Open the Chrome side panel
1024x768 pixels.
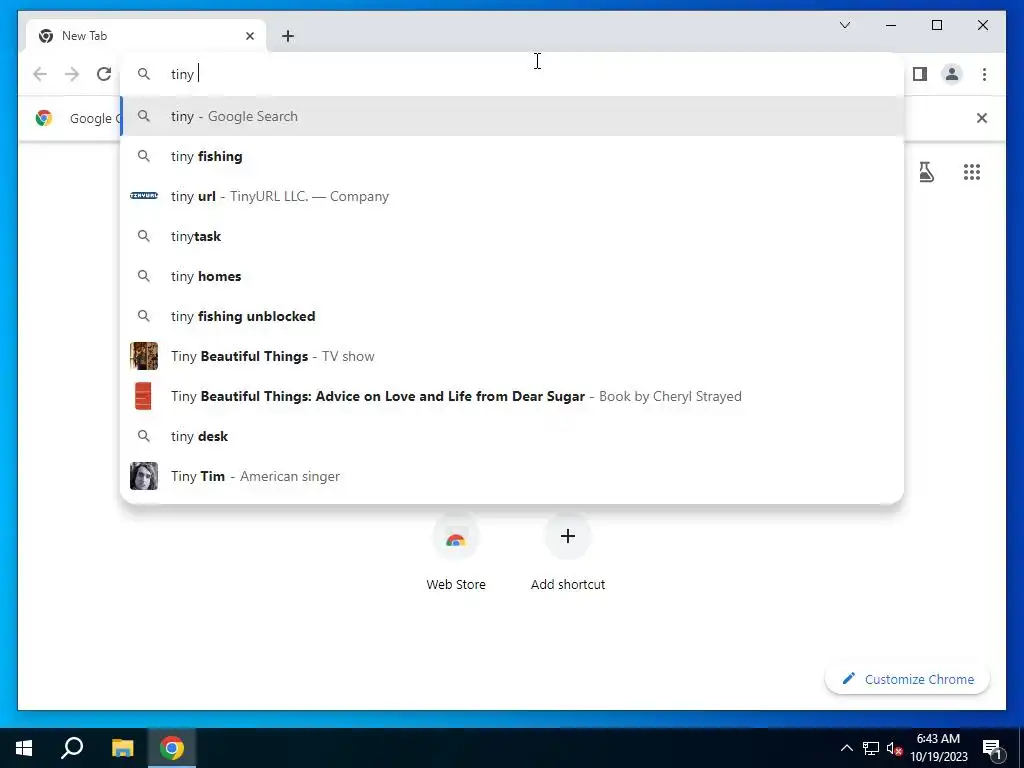(x=920, y=74)
